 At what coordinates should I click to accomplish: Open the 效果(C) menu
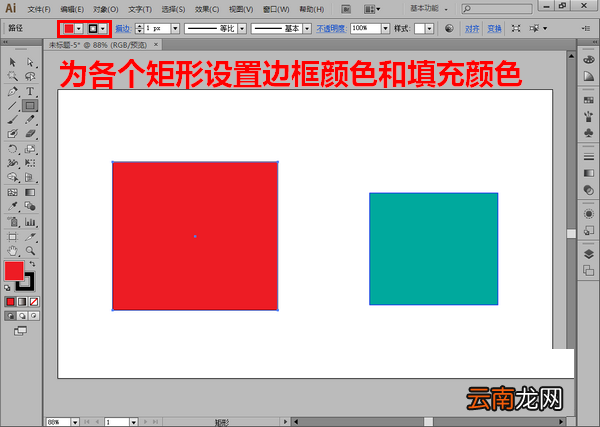point(207,9)
